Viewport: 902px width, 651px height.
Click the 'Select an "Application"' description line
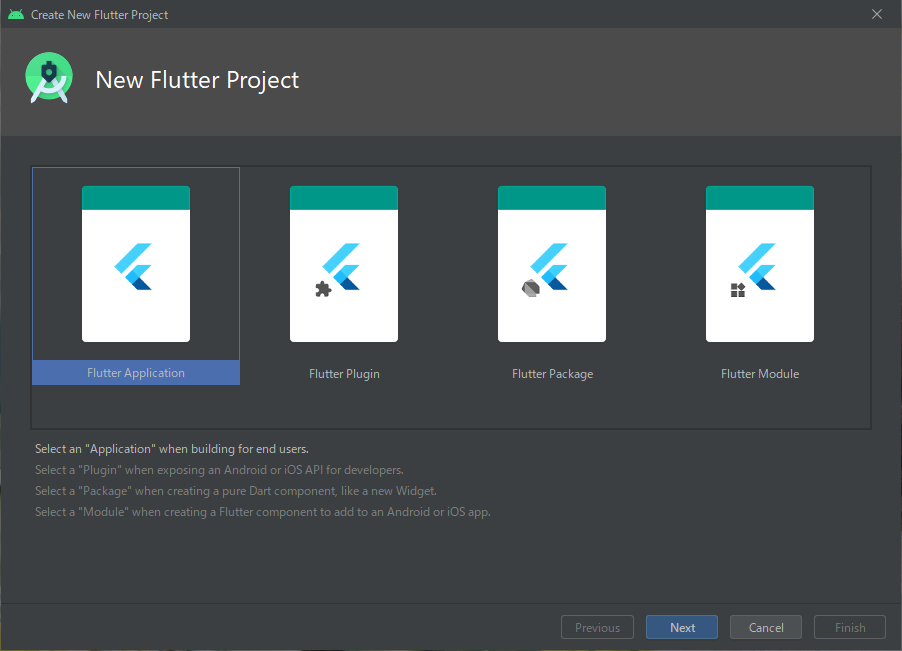click(172, 449)
